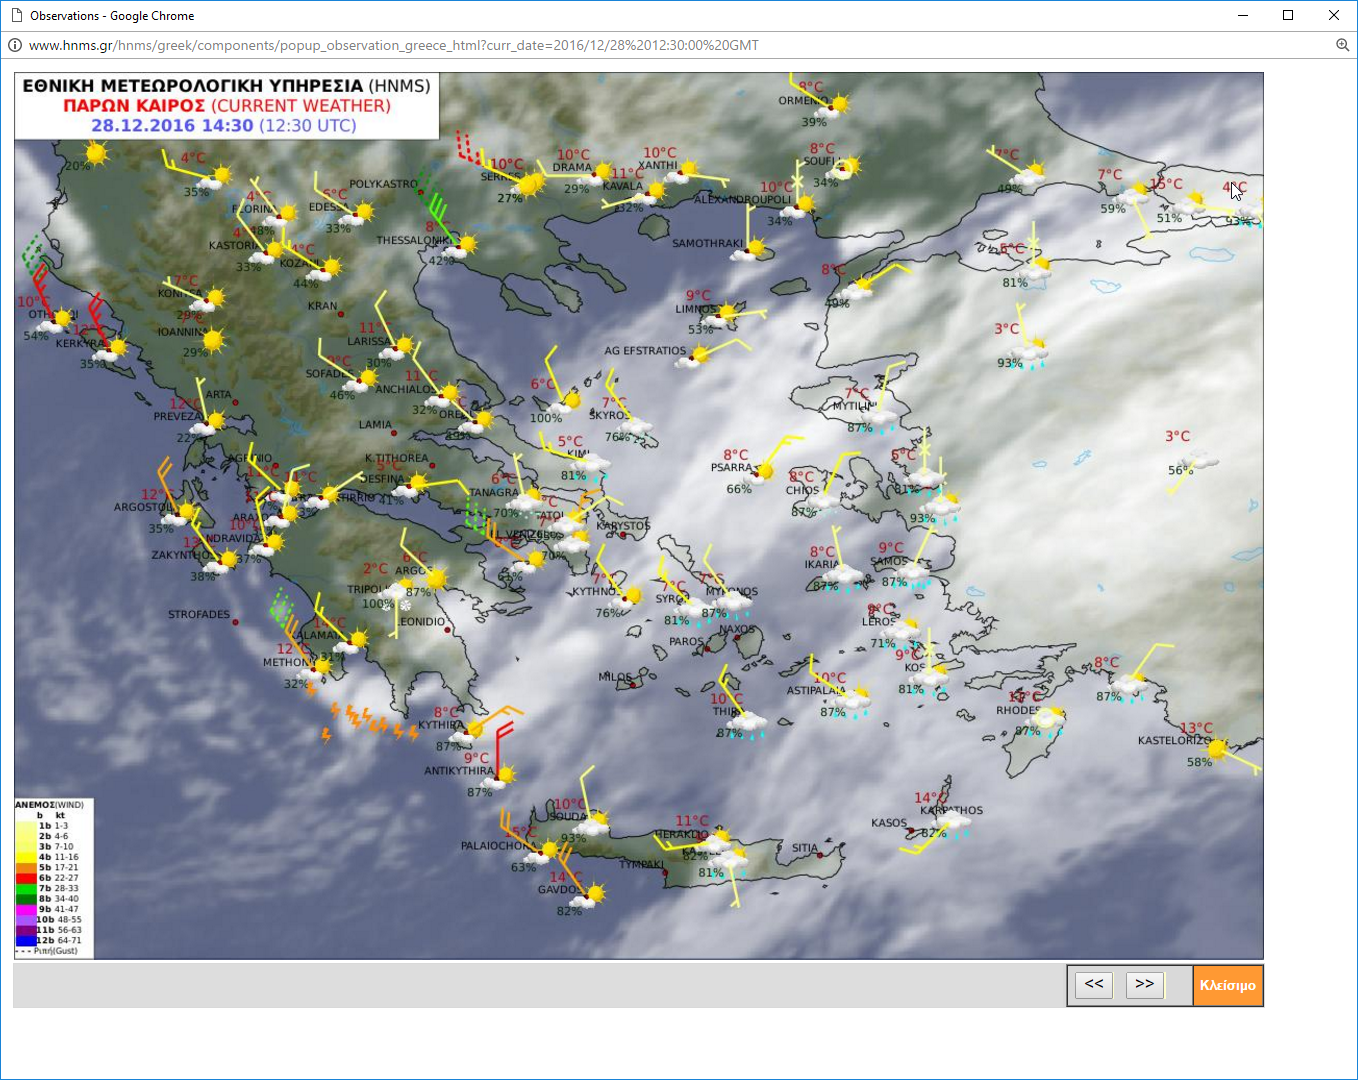This screenshot has width=1358, height=1080.
Task: Click the rain cloud icon at Thira
Action: pos(746,723)
